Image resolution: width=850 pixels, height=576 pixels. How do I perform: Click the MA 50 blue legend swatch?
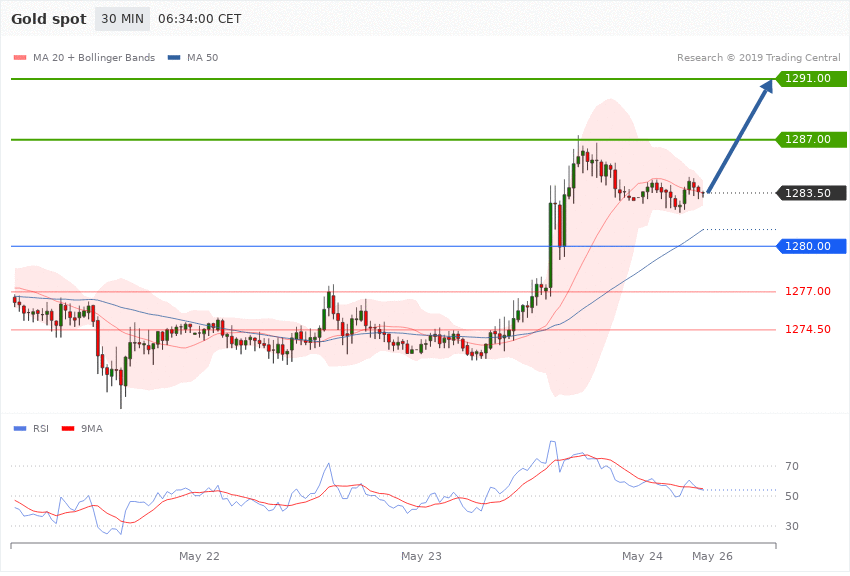point(174,57)
